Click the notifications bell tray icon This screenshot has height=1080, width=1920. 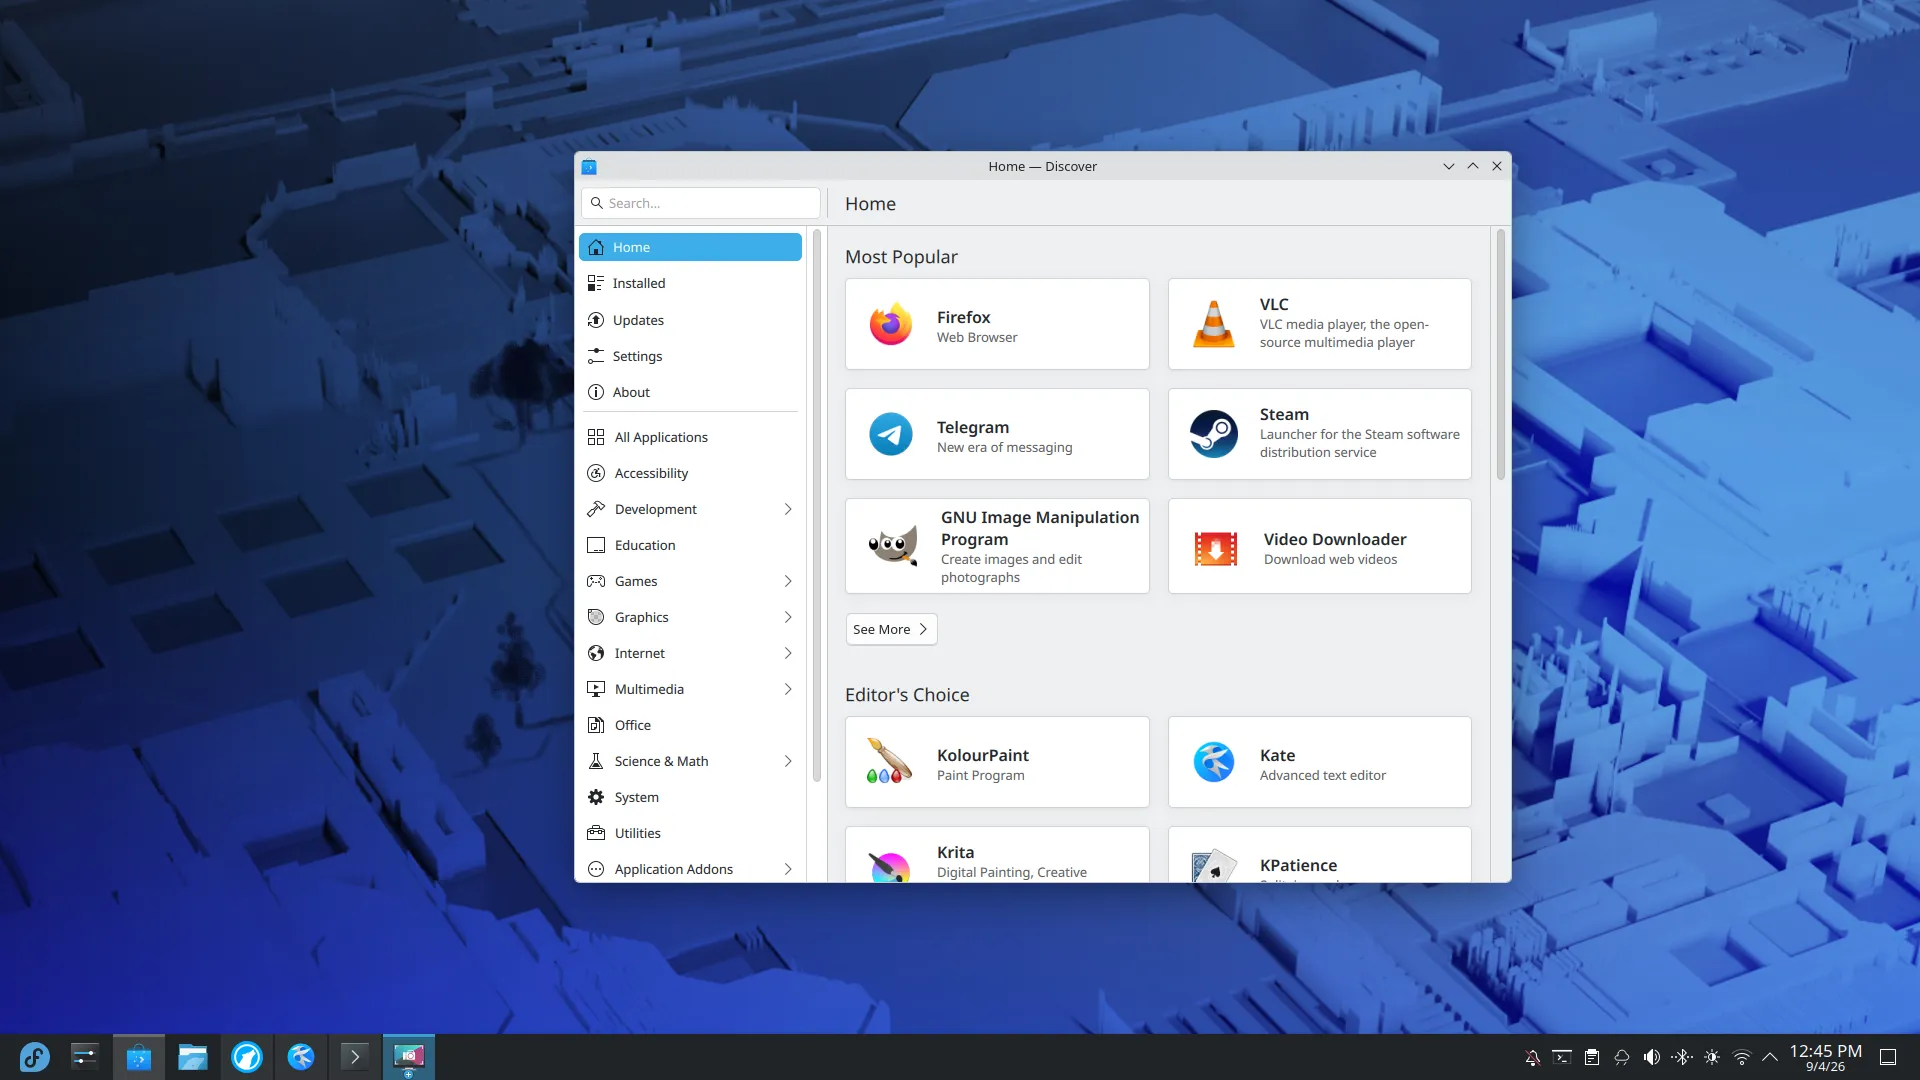tap(1532, 1057)
